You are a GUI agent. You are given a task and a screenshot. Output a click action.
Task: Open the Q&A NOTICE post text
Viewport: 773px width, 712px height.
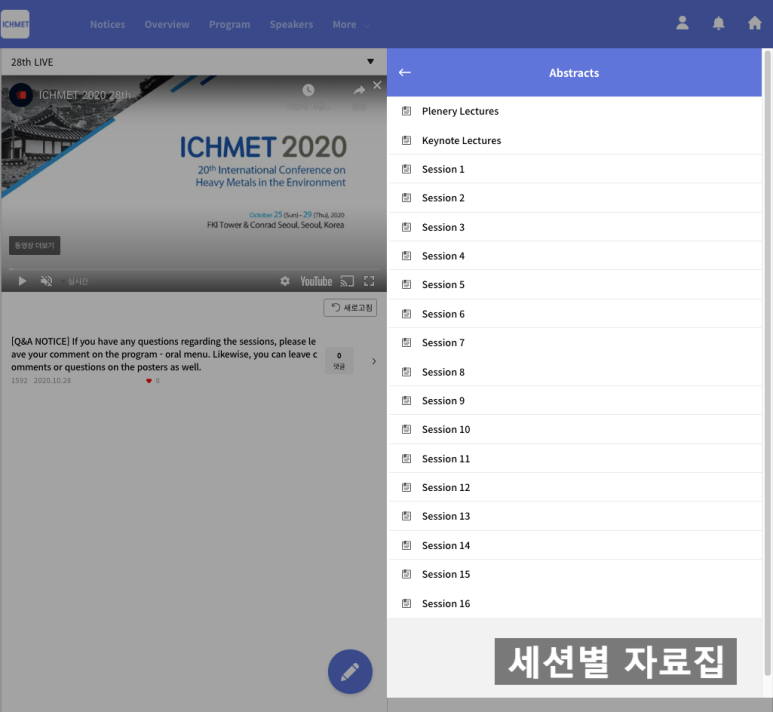point(164,354)
